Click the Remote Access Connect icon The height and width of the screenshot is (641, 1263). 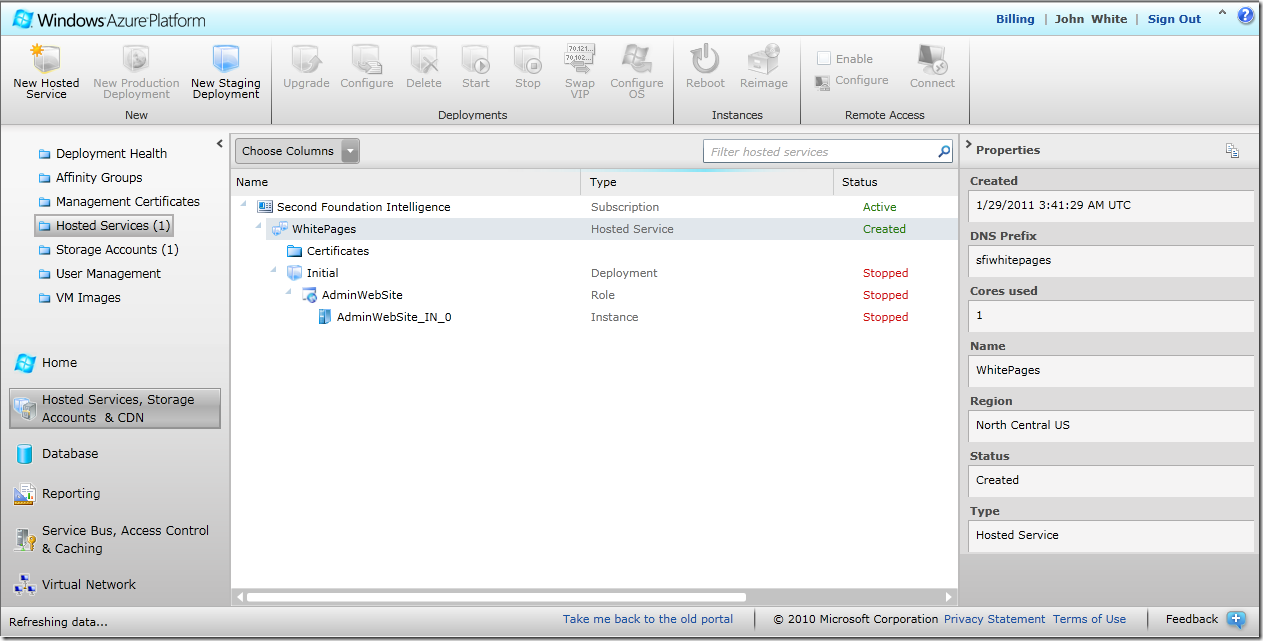tap(932, 59)
